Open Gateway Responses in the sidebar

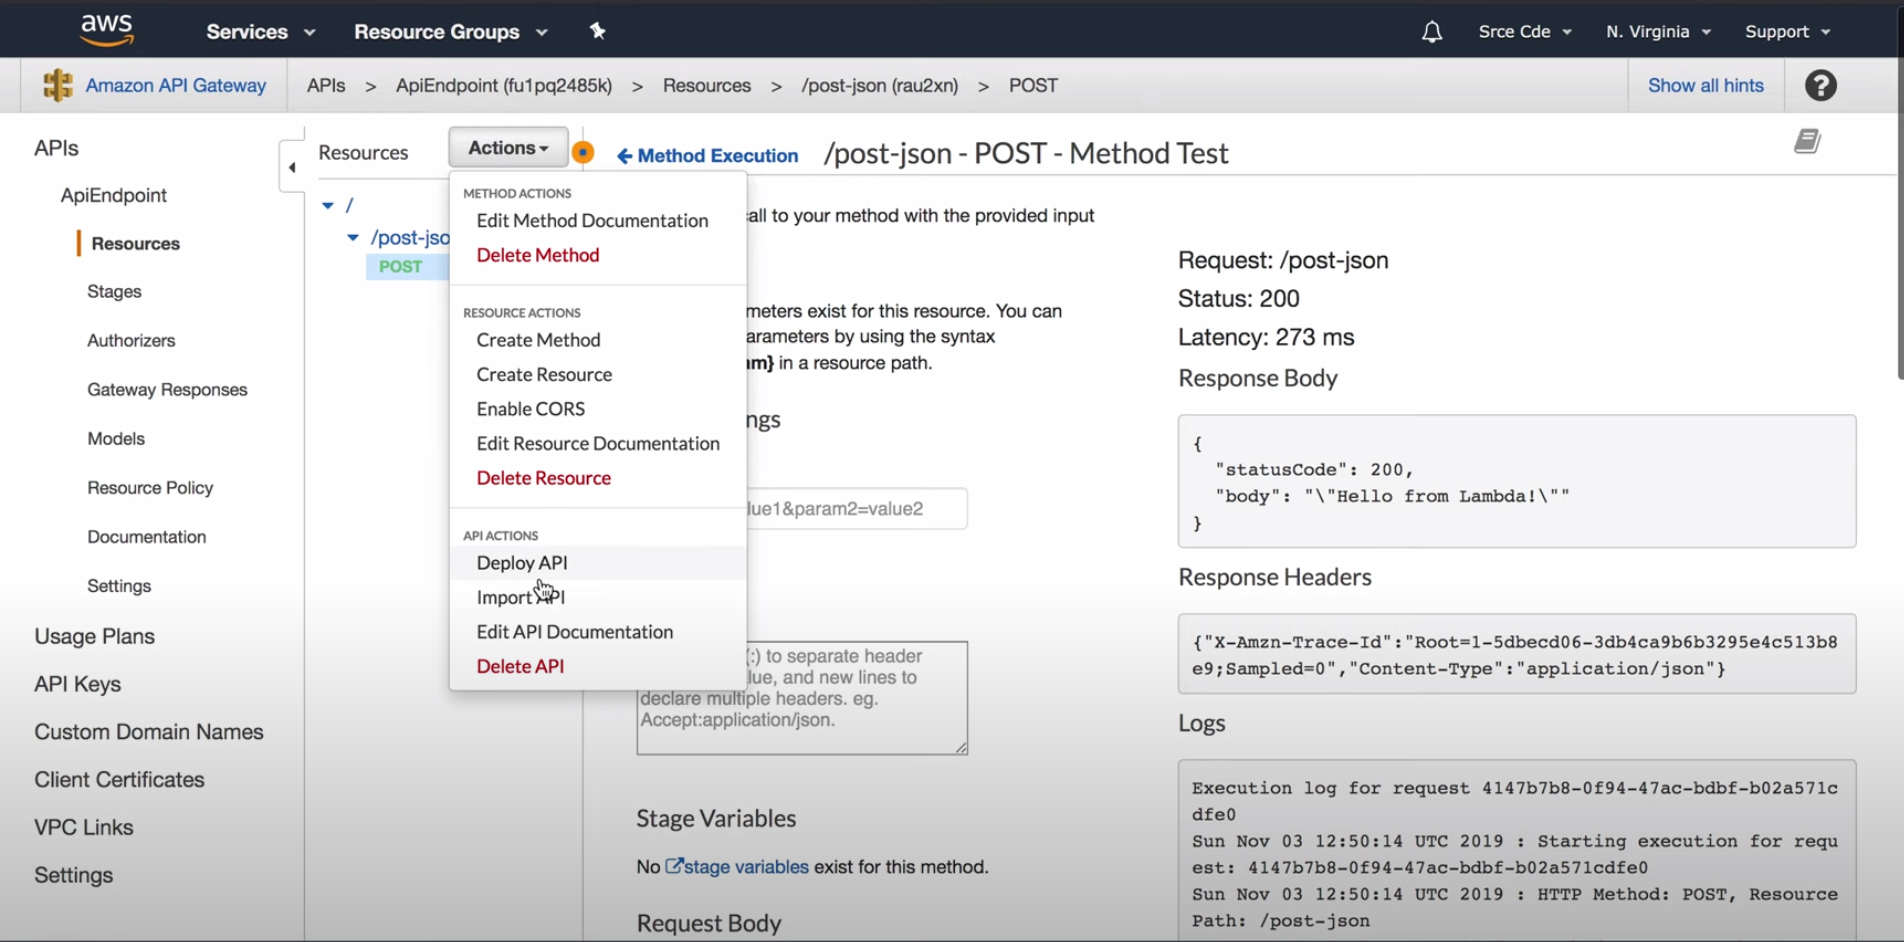[167, 390]
